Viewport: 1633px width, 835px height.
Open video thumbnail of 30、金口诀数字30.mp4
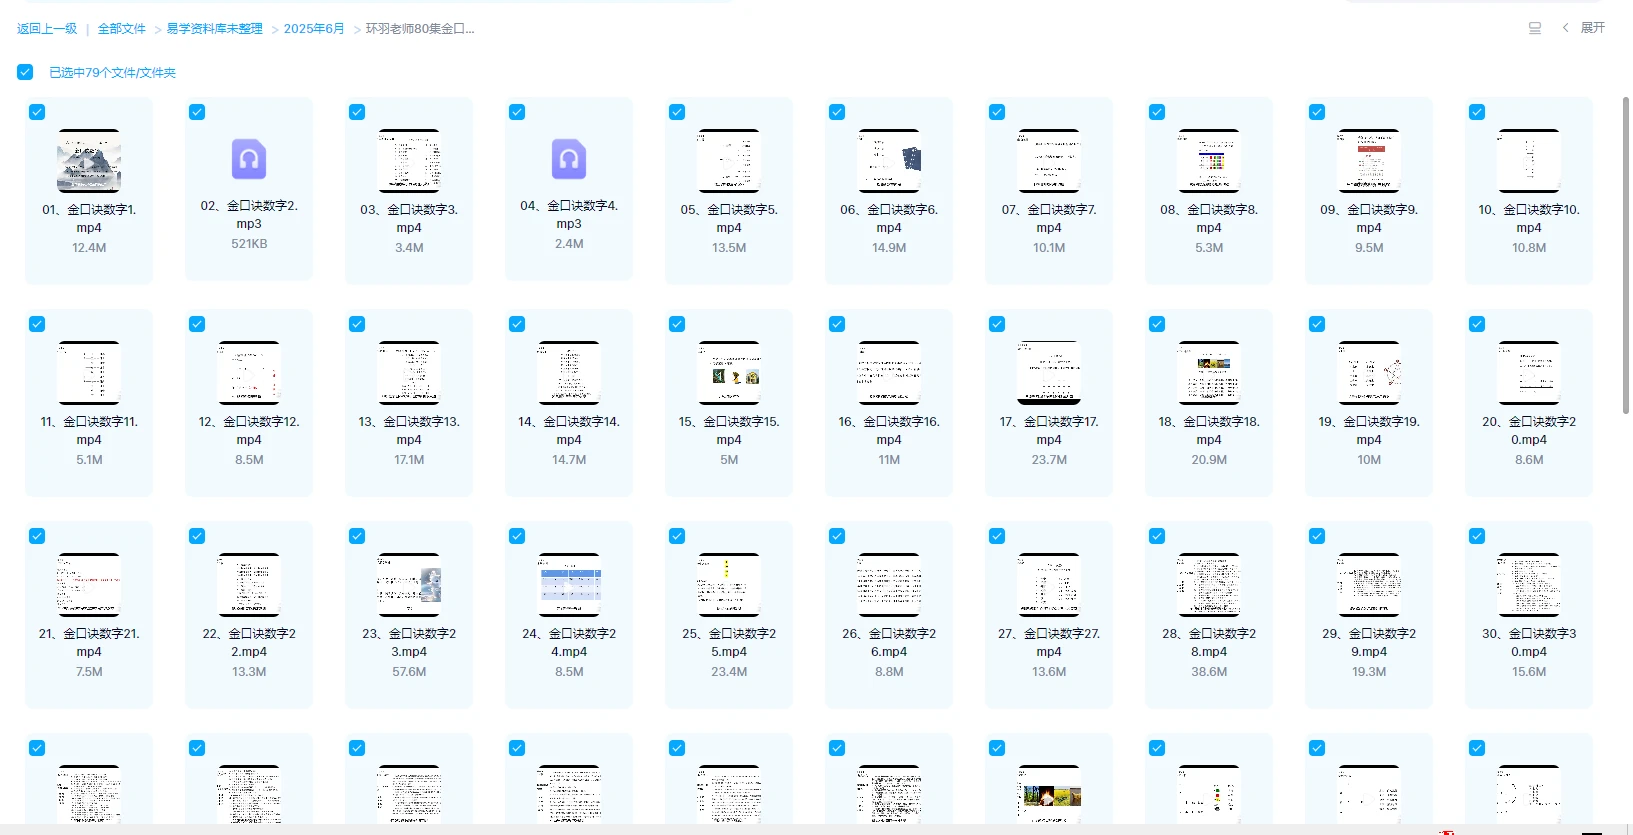1529,585
